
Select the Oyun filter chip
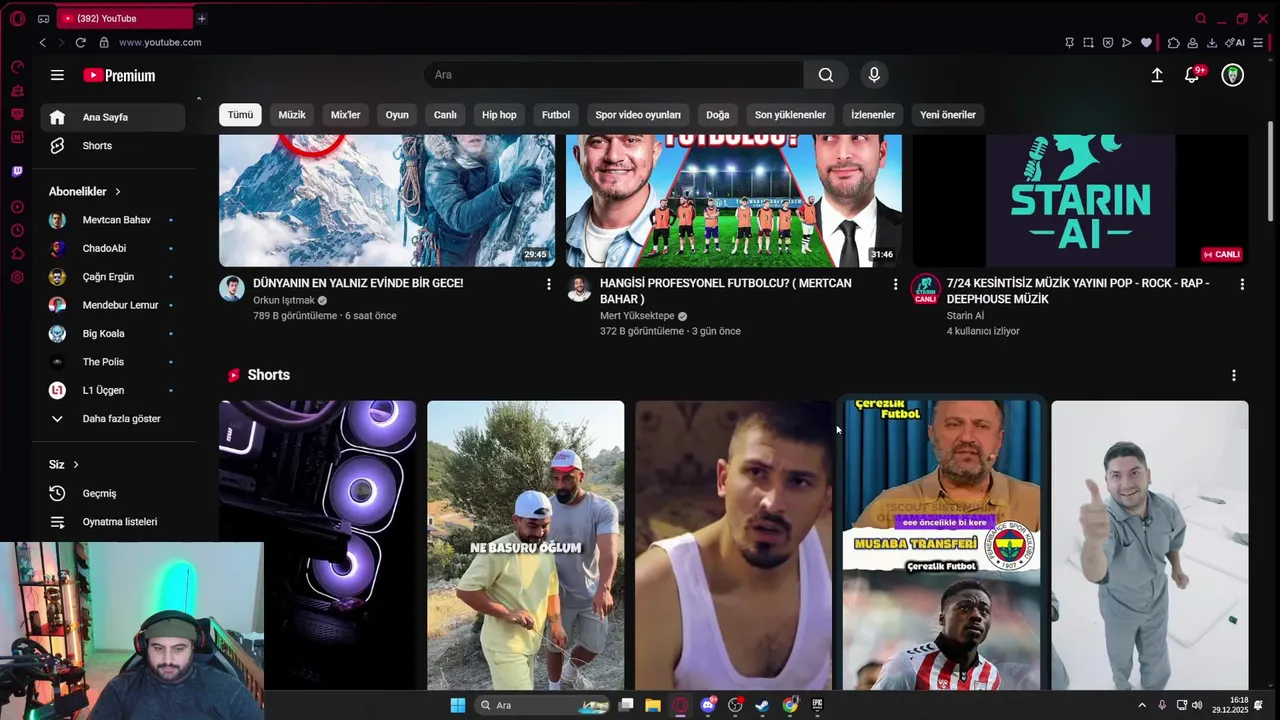tap(397, 115)
